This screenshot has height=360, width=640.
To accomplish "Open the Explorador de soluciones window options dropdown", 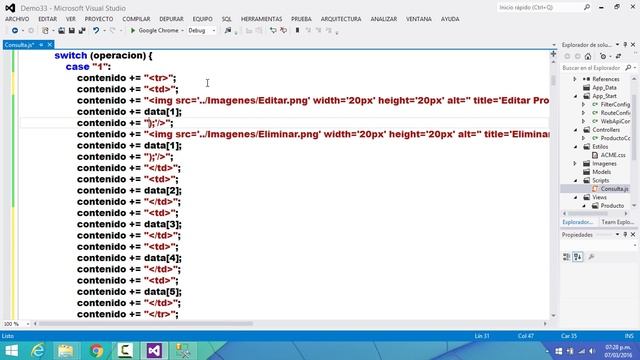I will point(618,44).
